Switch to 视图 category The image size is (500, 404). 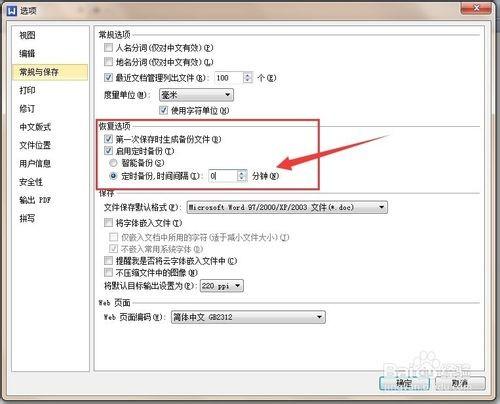click(27, 35)
